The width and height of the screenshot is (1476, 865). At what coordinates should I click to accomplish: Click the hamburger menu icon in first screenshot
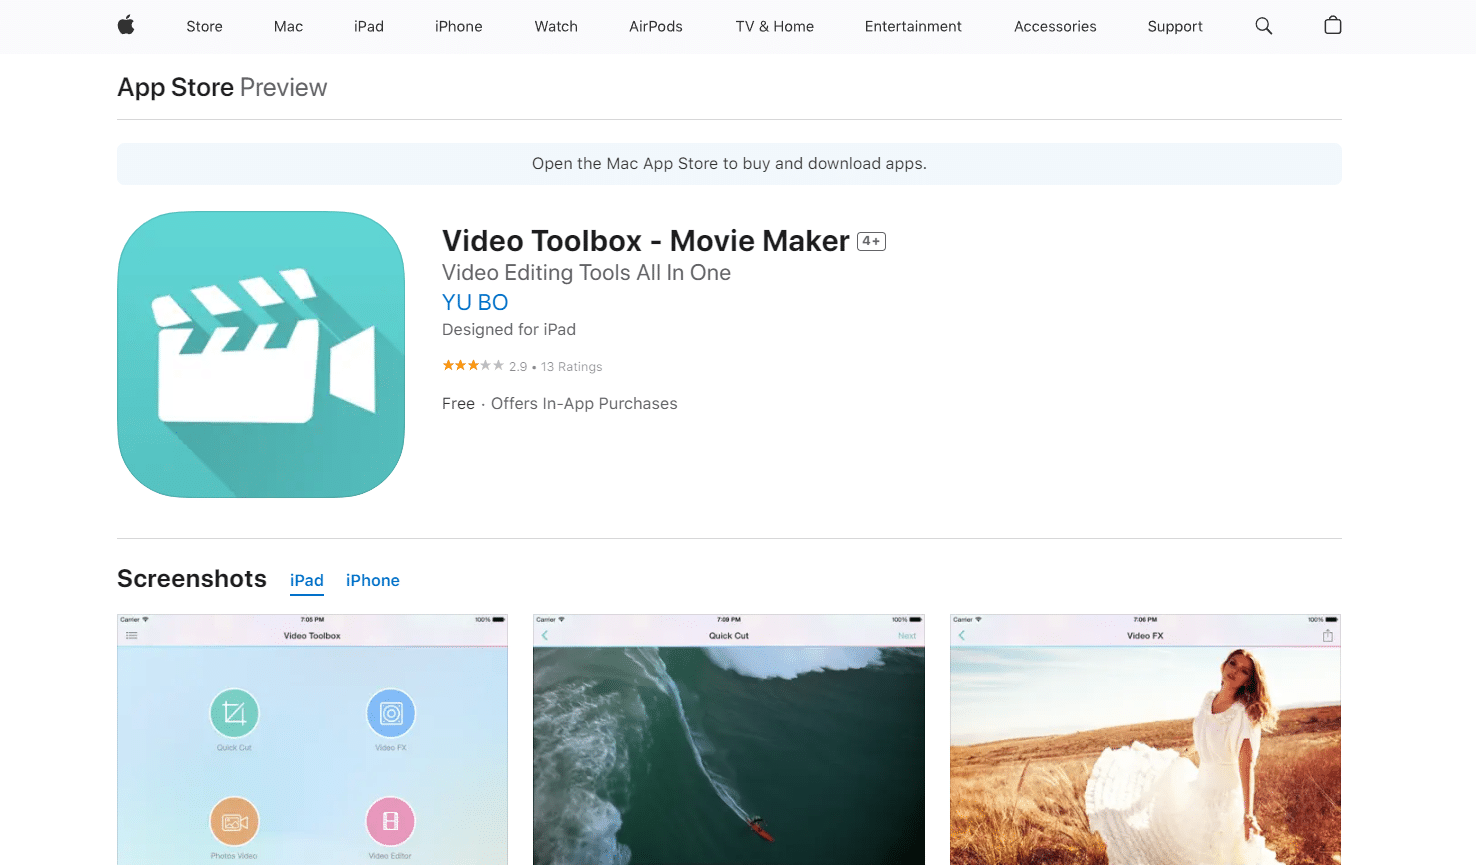pyautogui.click(x=132, y=636)
